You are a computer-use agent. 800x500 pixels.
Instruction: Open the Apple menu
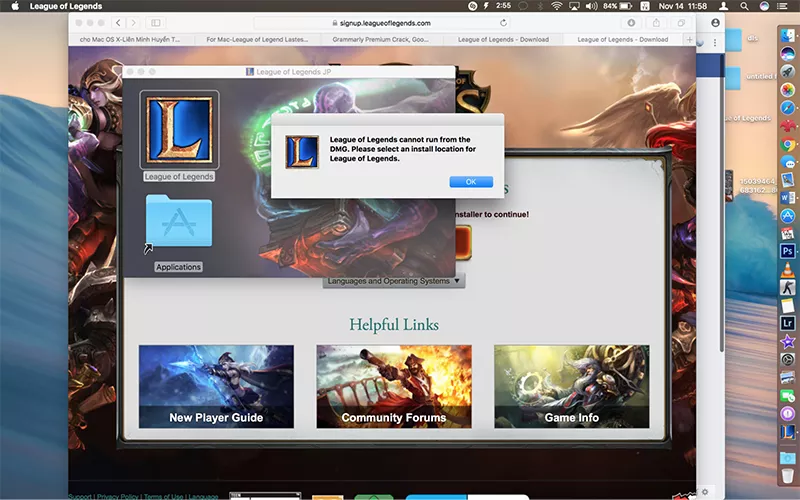click(x=15, y=6)
